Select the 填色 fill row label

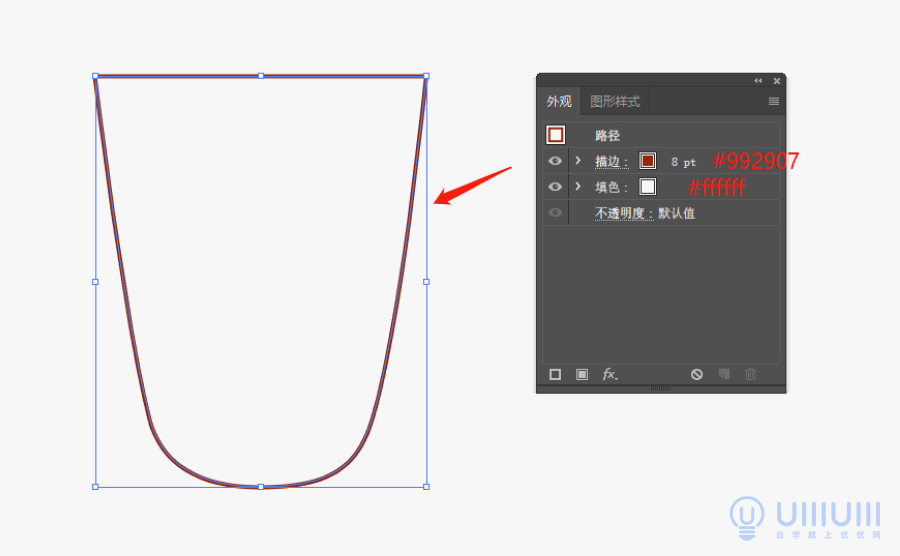coord(611,188)
